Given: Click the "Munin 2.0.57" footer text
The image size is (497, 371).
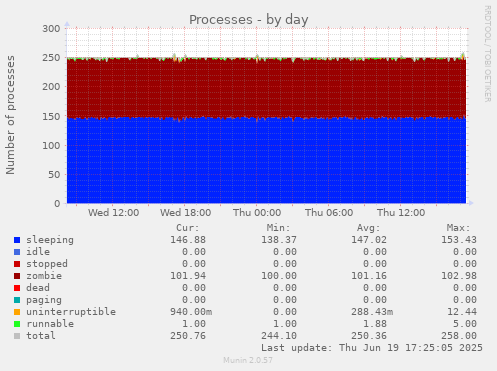Looking at the screenshot, I should (248, 360).
